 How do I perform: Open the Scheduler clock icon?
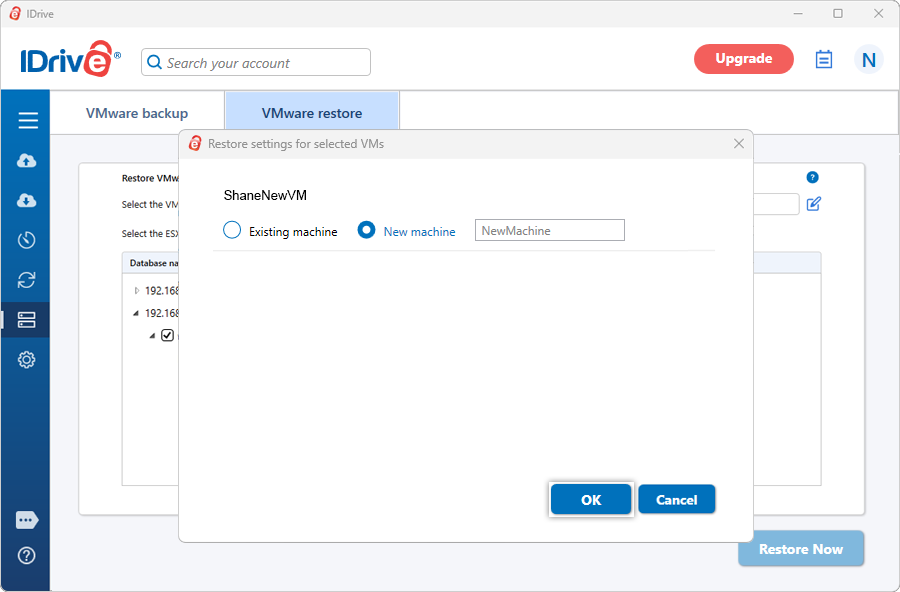tap(26, 239)
